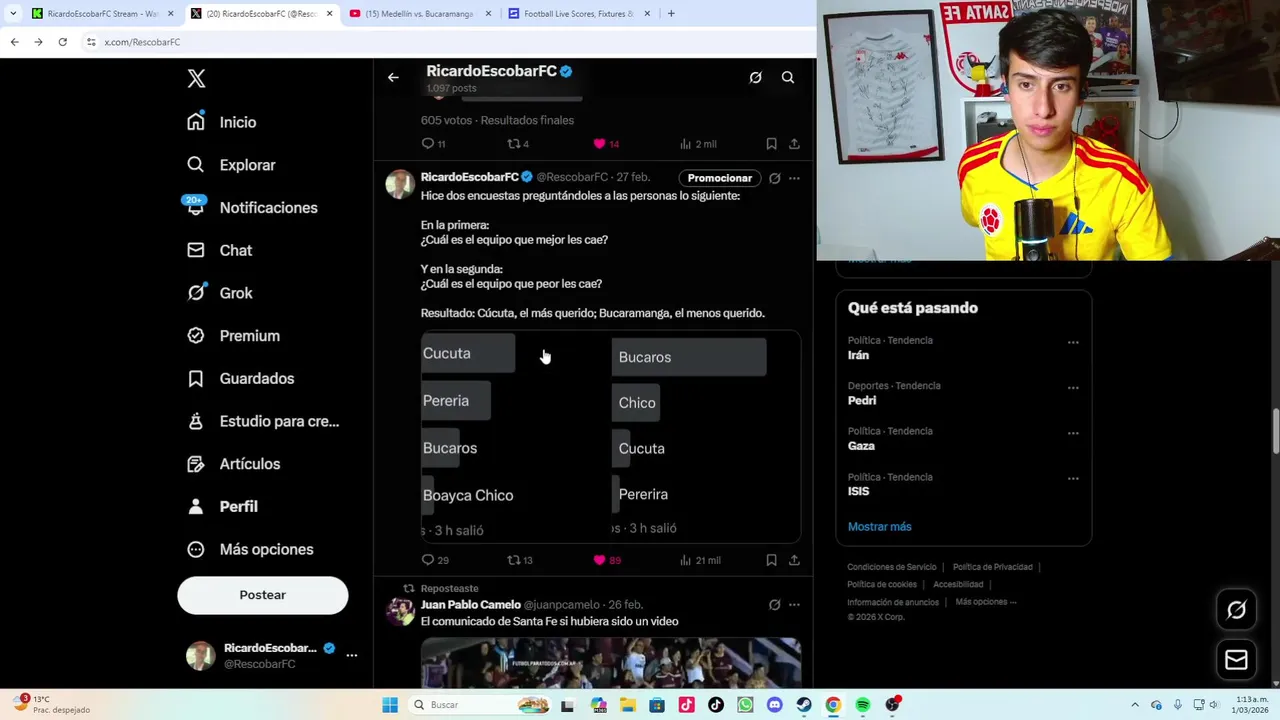Click the Grok icon in profile header
The height and width of the screenshot is (720, 1280).
[756, 78]
